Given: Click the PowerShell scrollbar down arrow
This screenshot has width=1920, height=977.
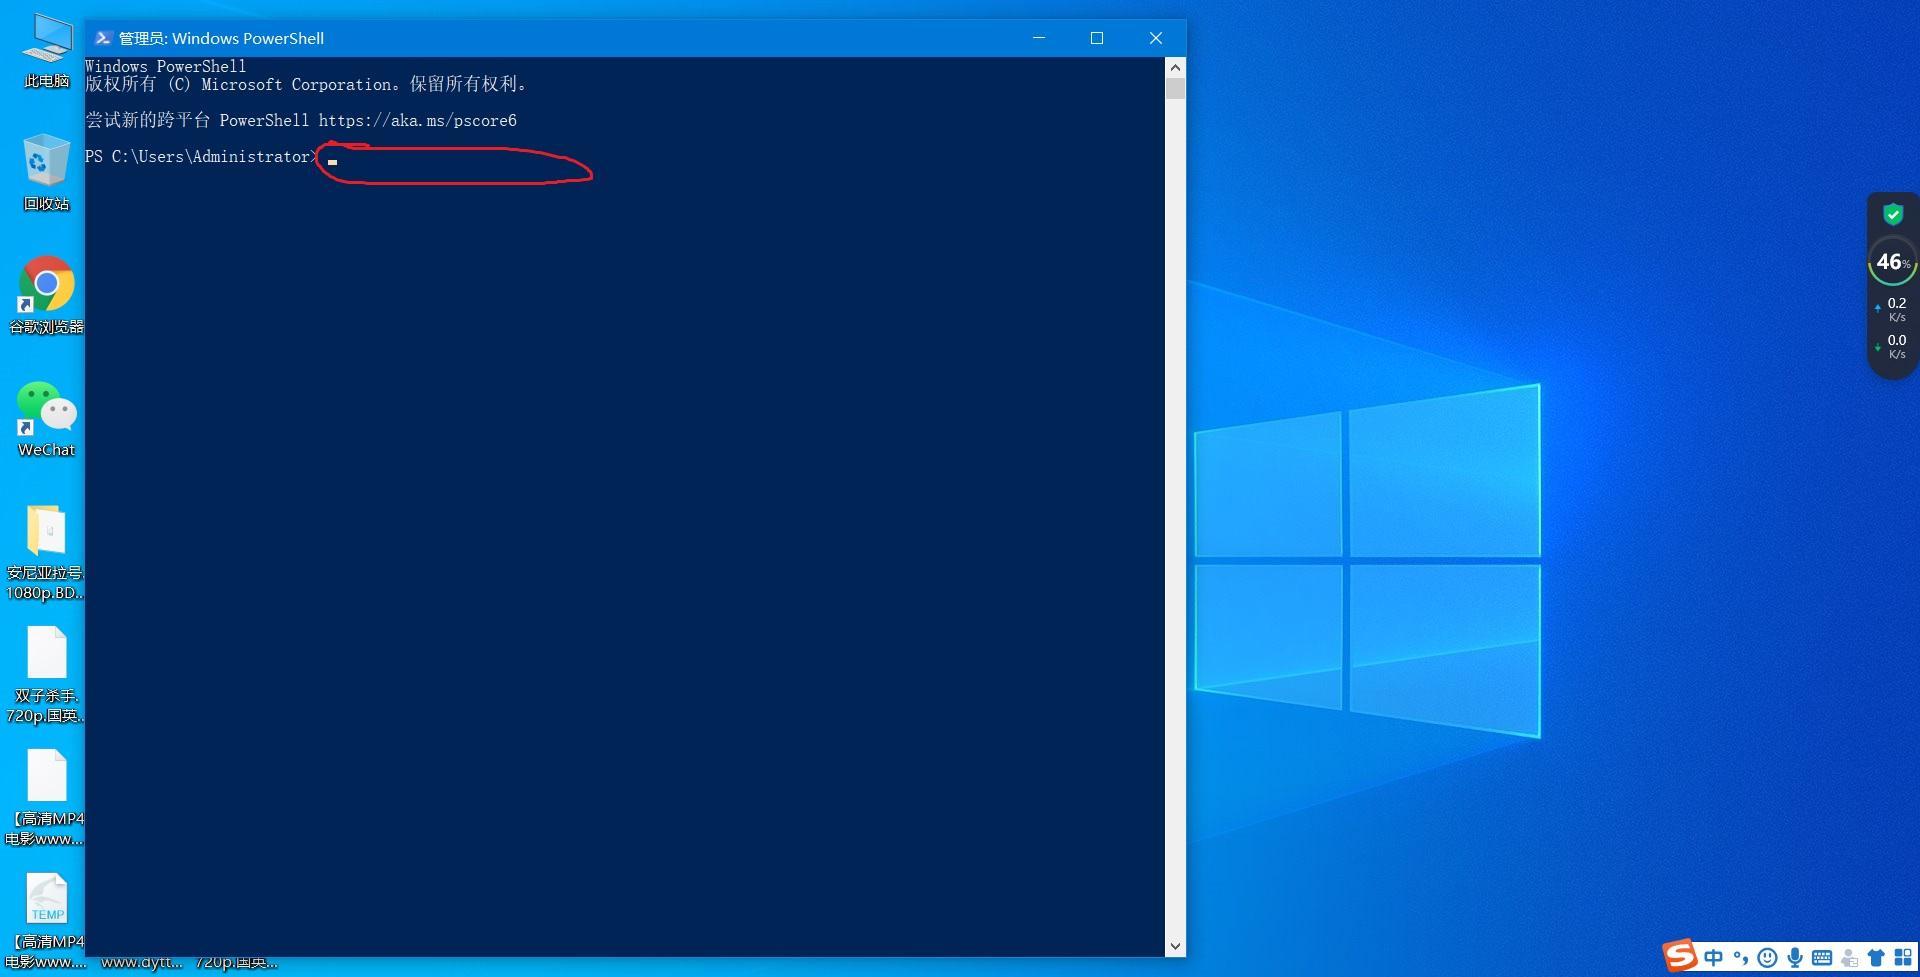Looking at the screenshot, I should click(1175, 946).
